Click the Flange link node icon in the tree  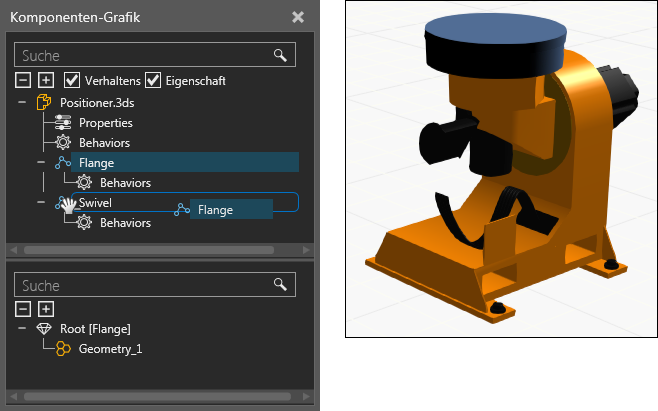[x=63, y=162]
